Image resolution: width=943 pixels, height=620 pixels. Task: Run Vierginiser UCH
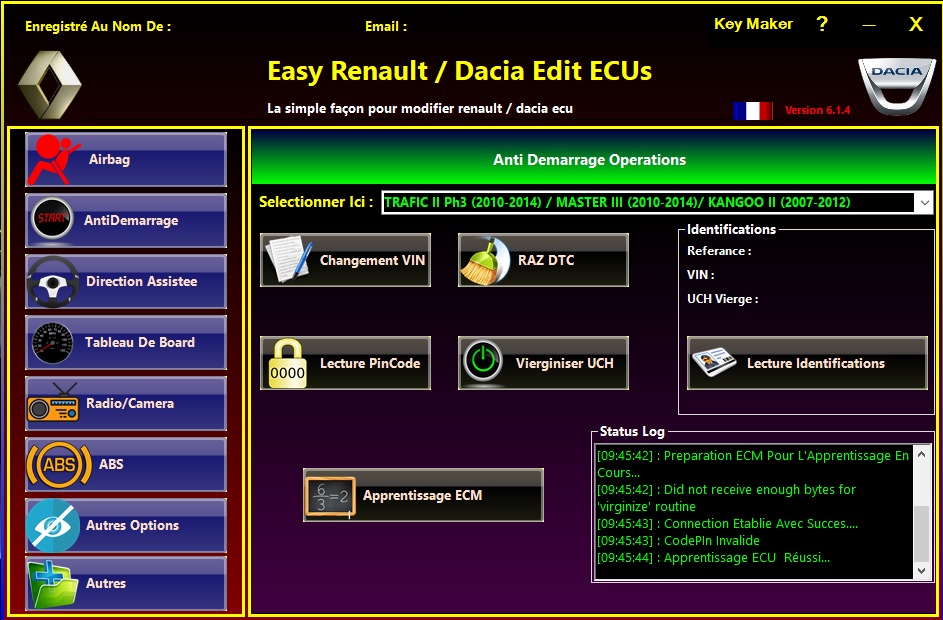[543, 363]
